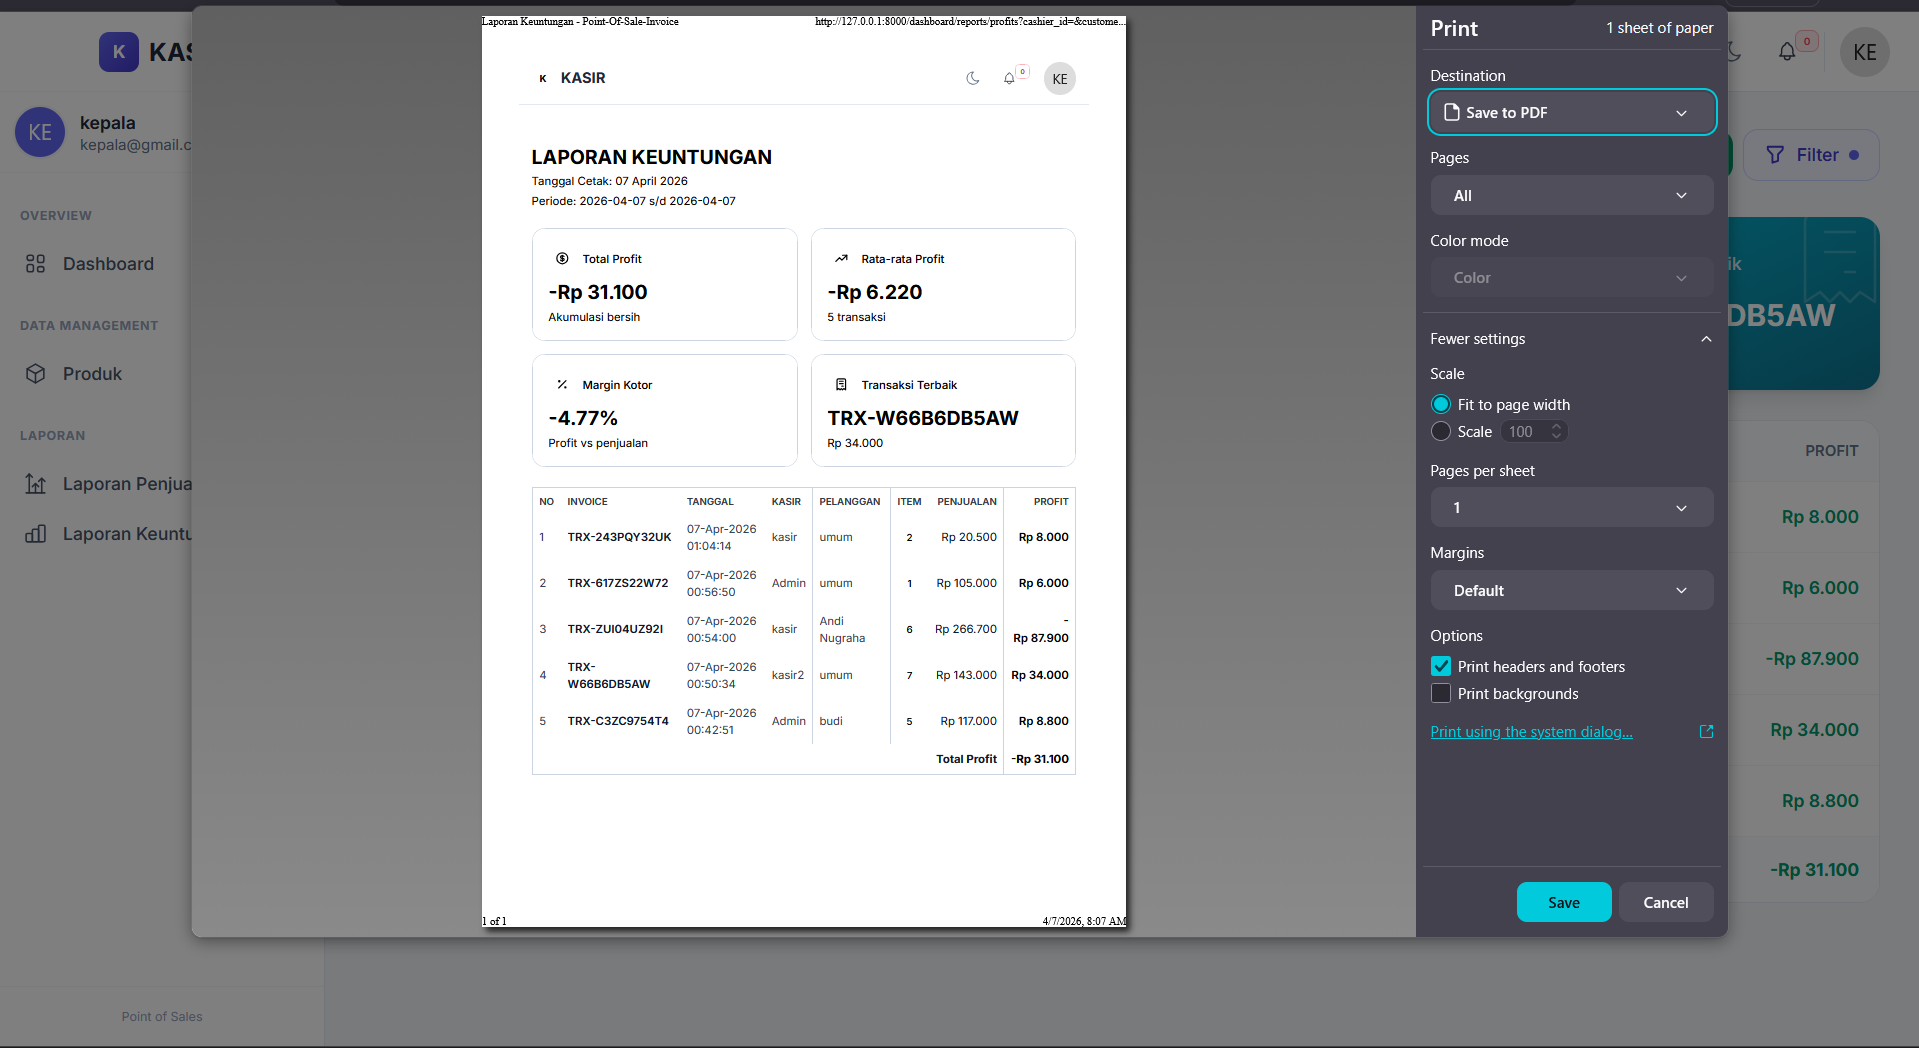This screenshot has width=1919, height=1048.
Task: Open Dashboard from sidebar menu
Action: (x=108, y=264)
